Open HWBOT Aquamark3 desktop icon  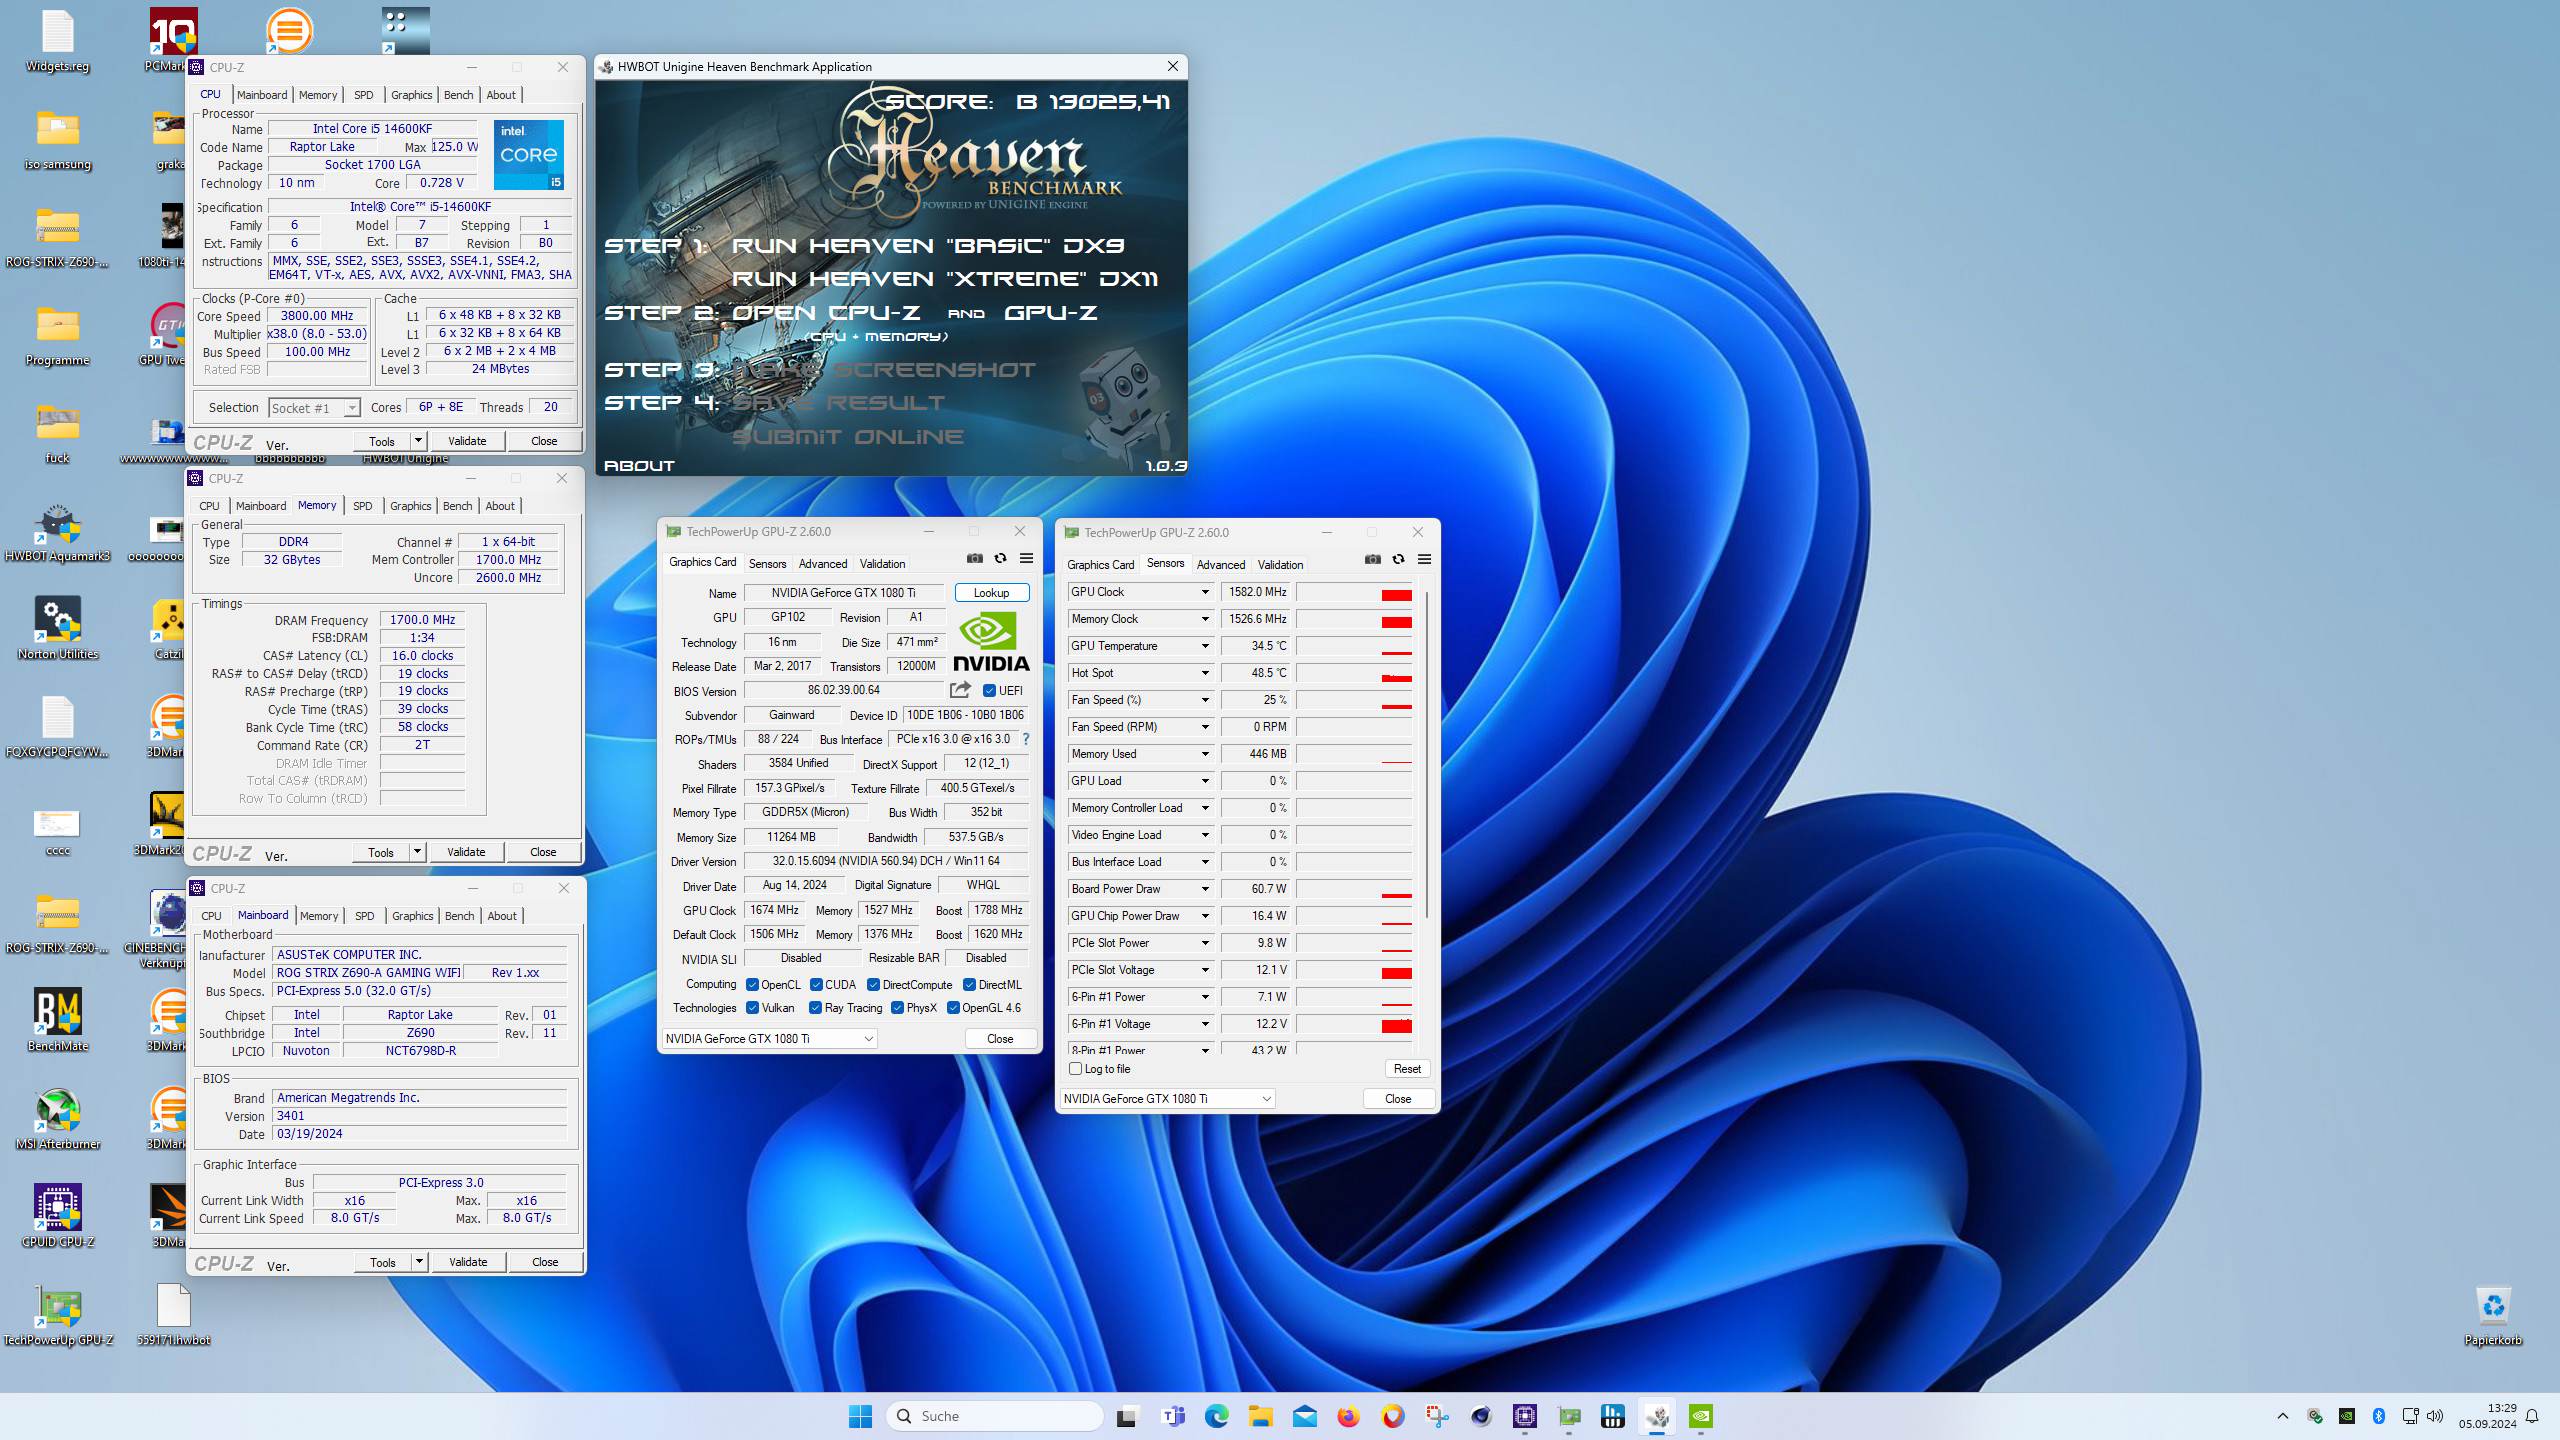tap(58, 530)
